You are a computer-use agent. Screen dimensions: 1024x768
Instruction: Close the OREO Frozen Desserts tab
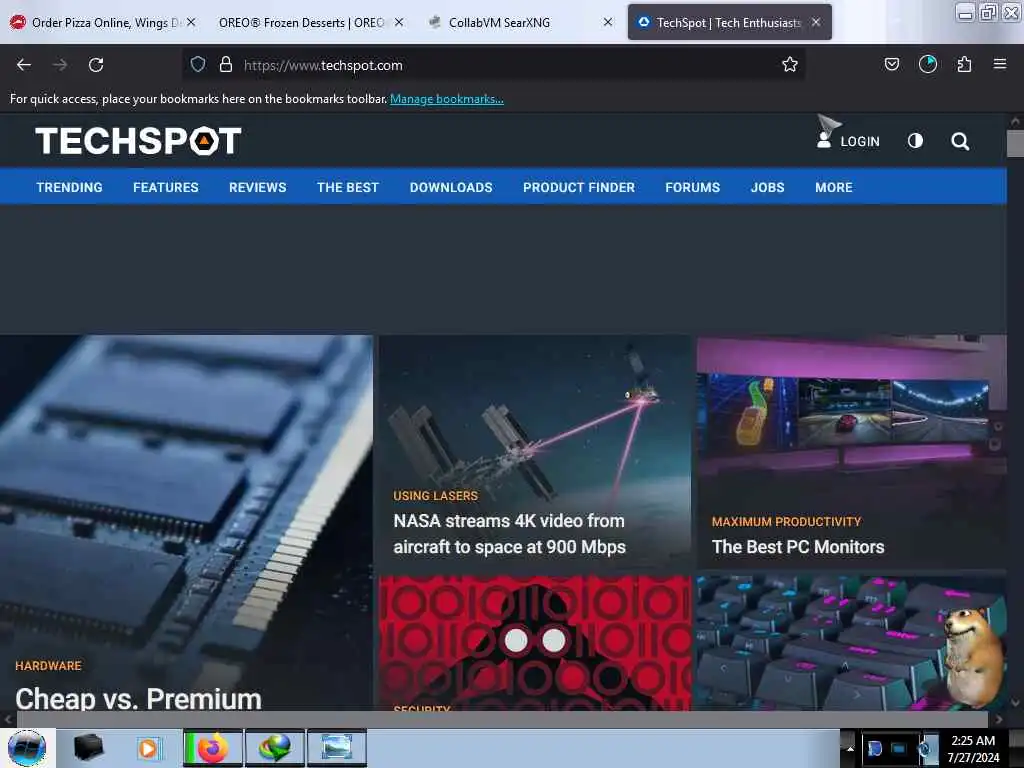point(399,22)
